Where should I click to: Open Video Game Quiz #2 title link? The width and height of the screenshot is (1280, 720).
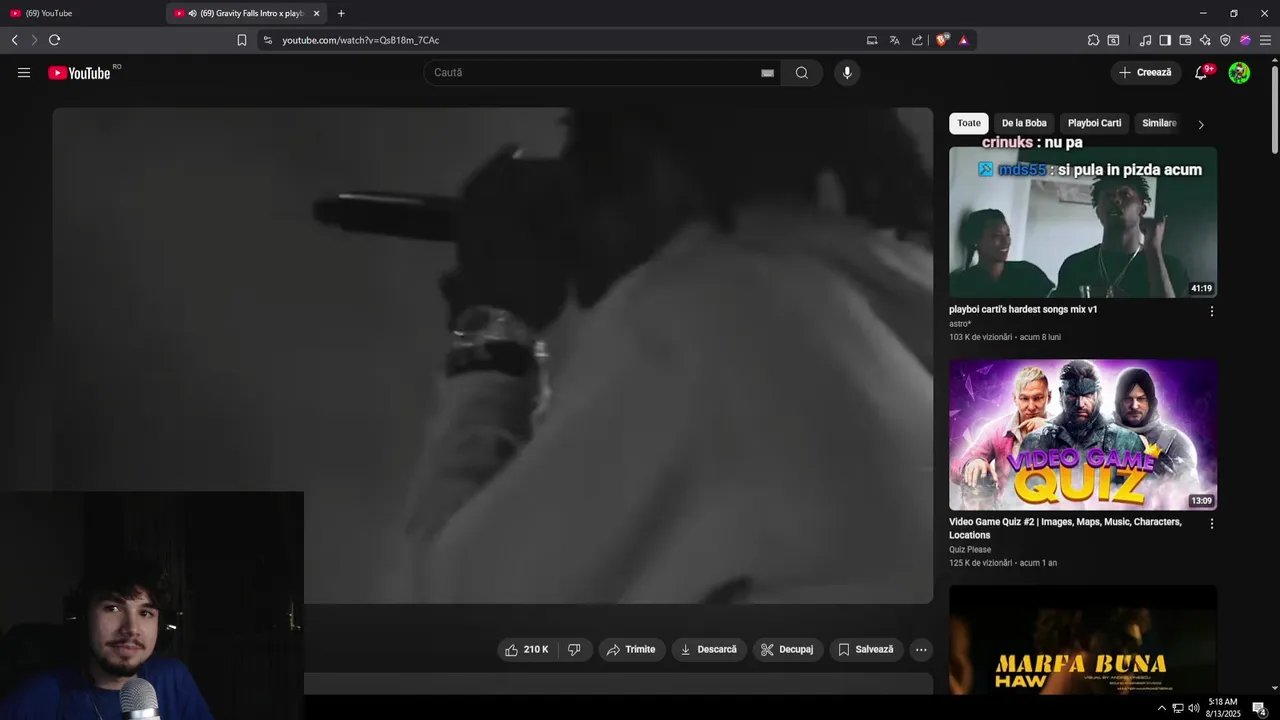[1065, 529]
